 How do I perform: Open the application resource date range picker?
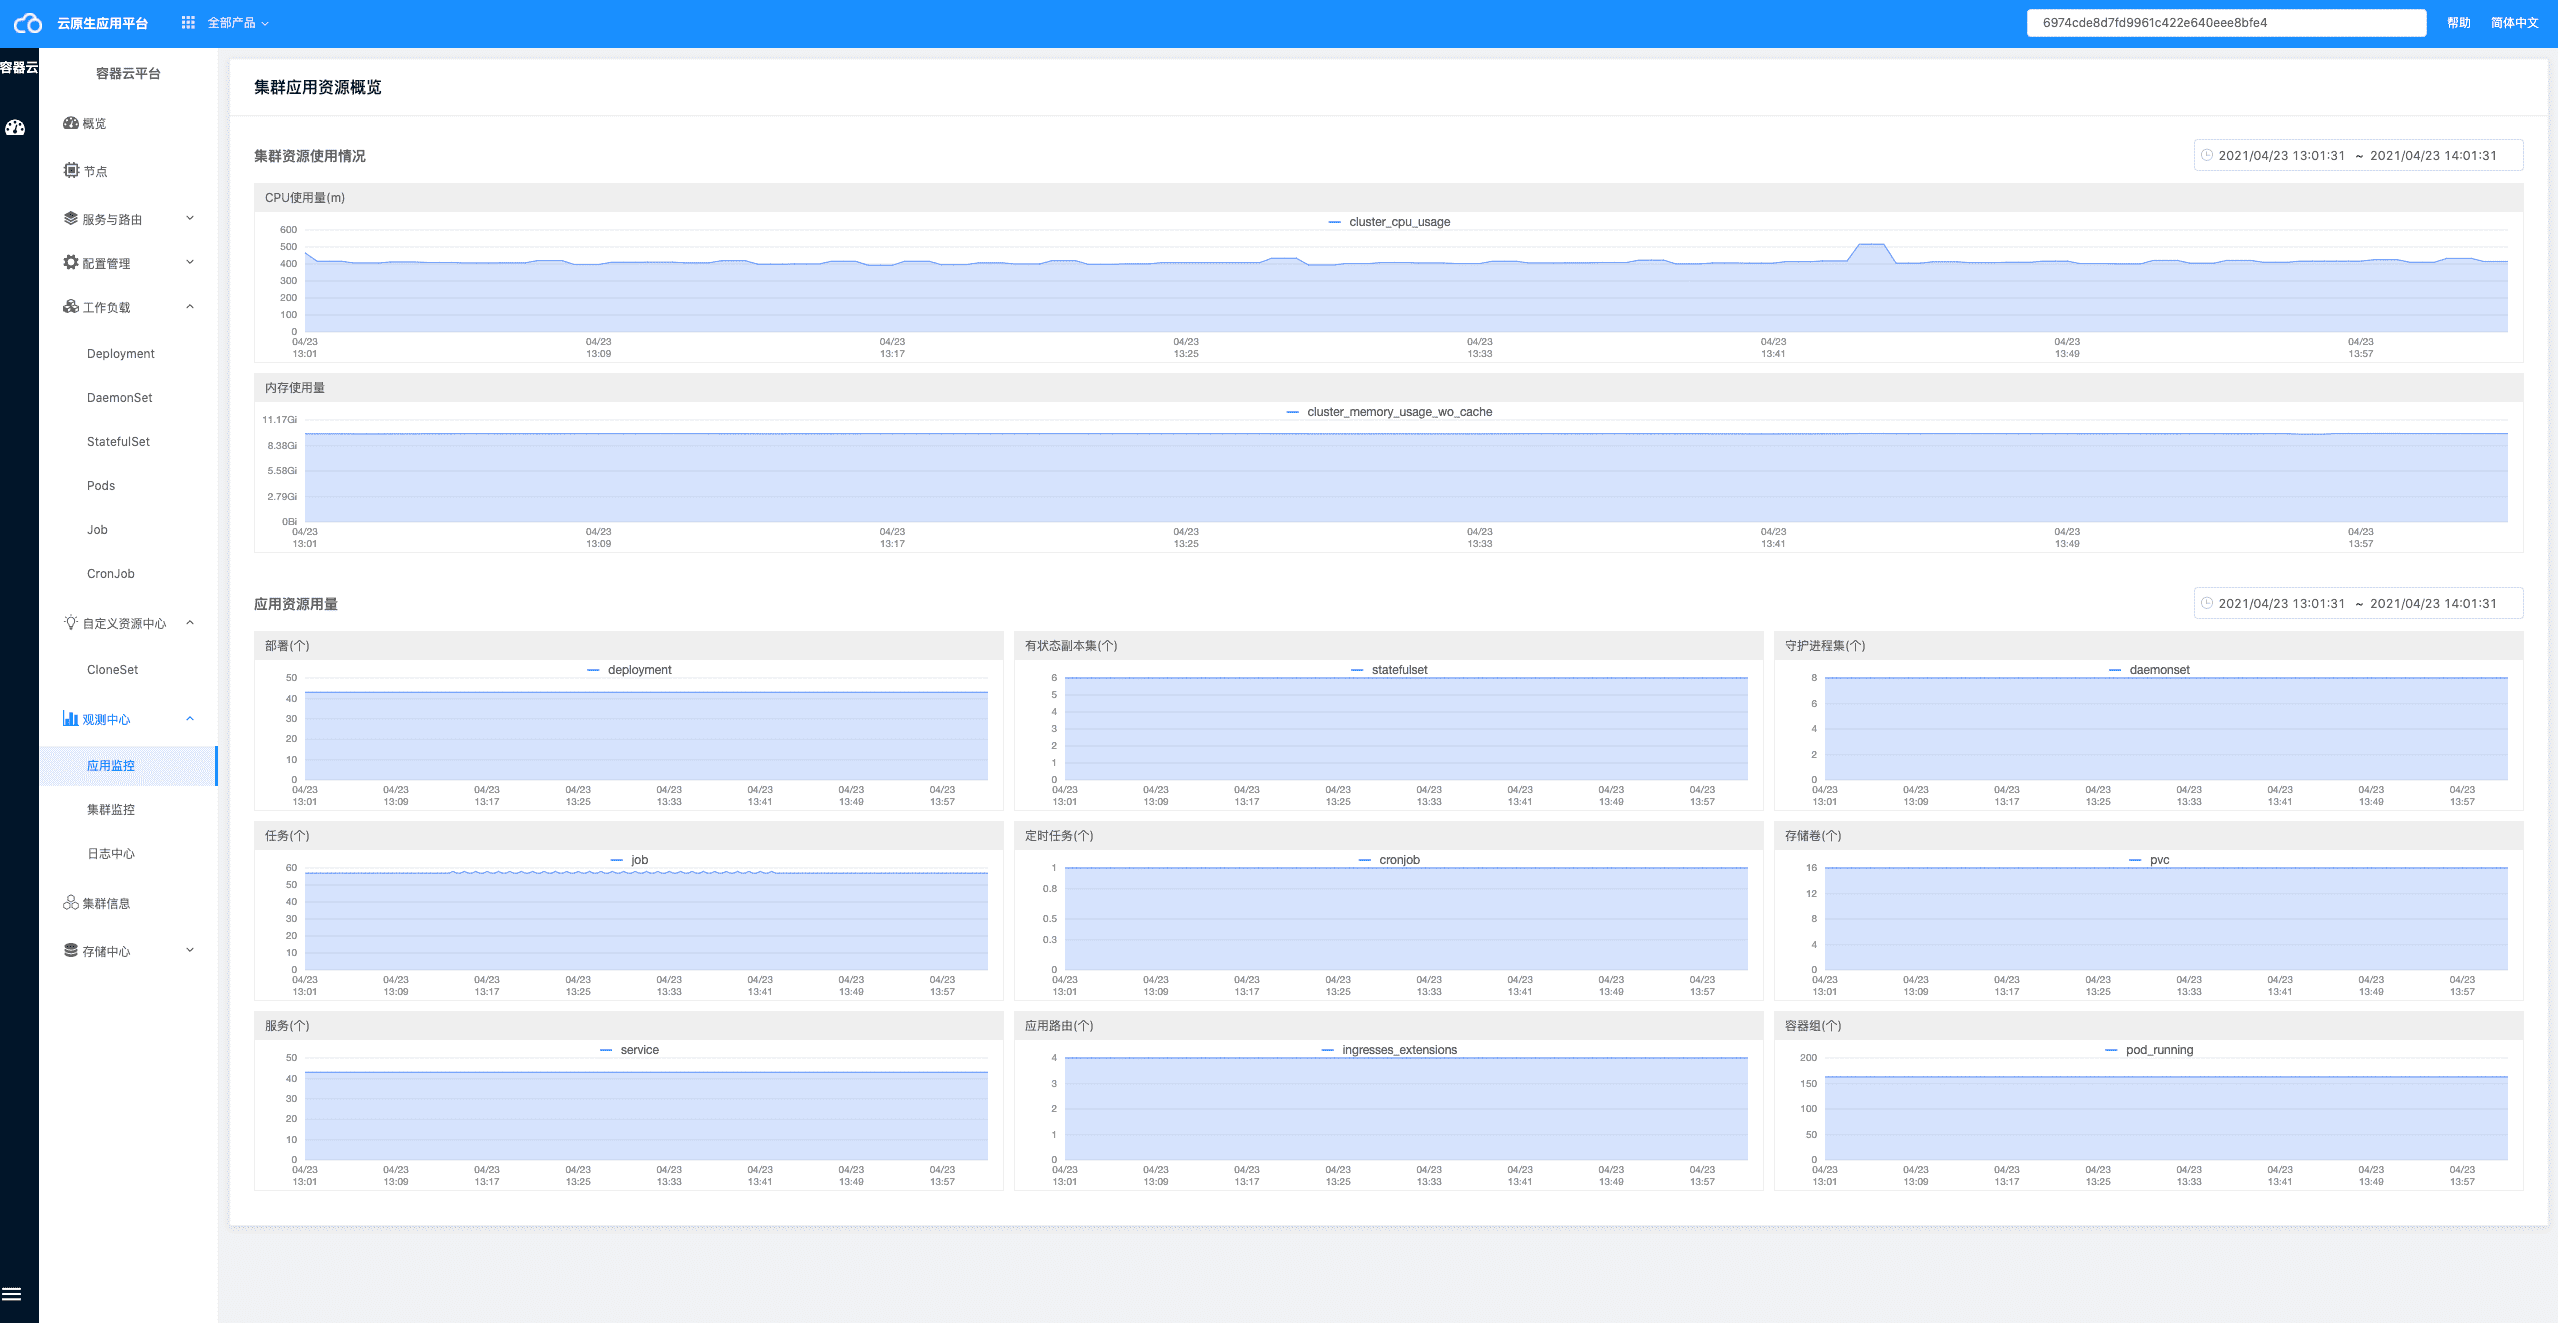[2358, 603]
